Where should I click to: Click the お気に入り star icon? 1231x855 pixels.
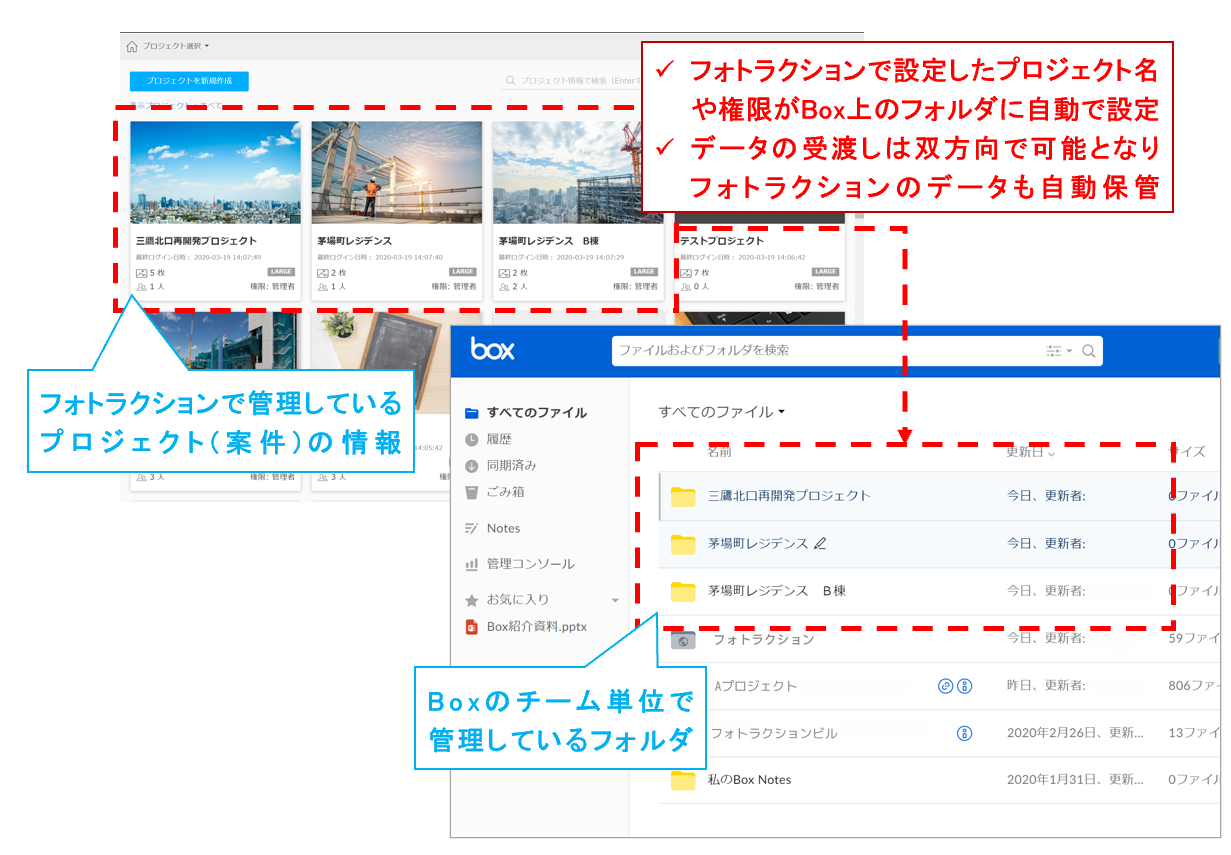(472, 600)
